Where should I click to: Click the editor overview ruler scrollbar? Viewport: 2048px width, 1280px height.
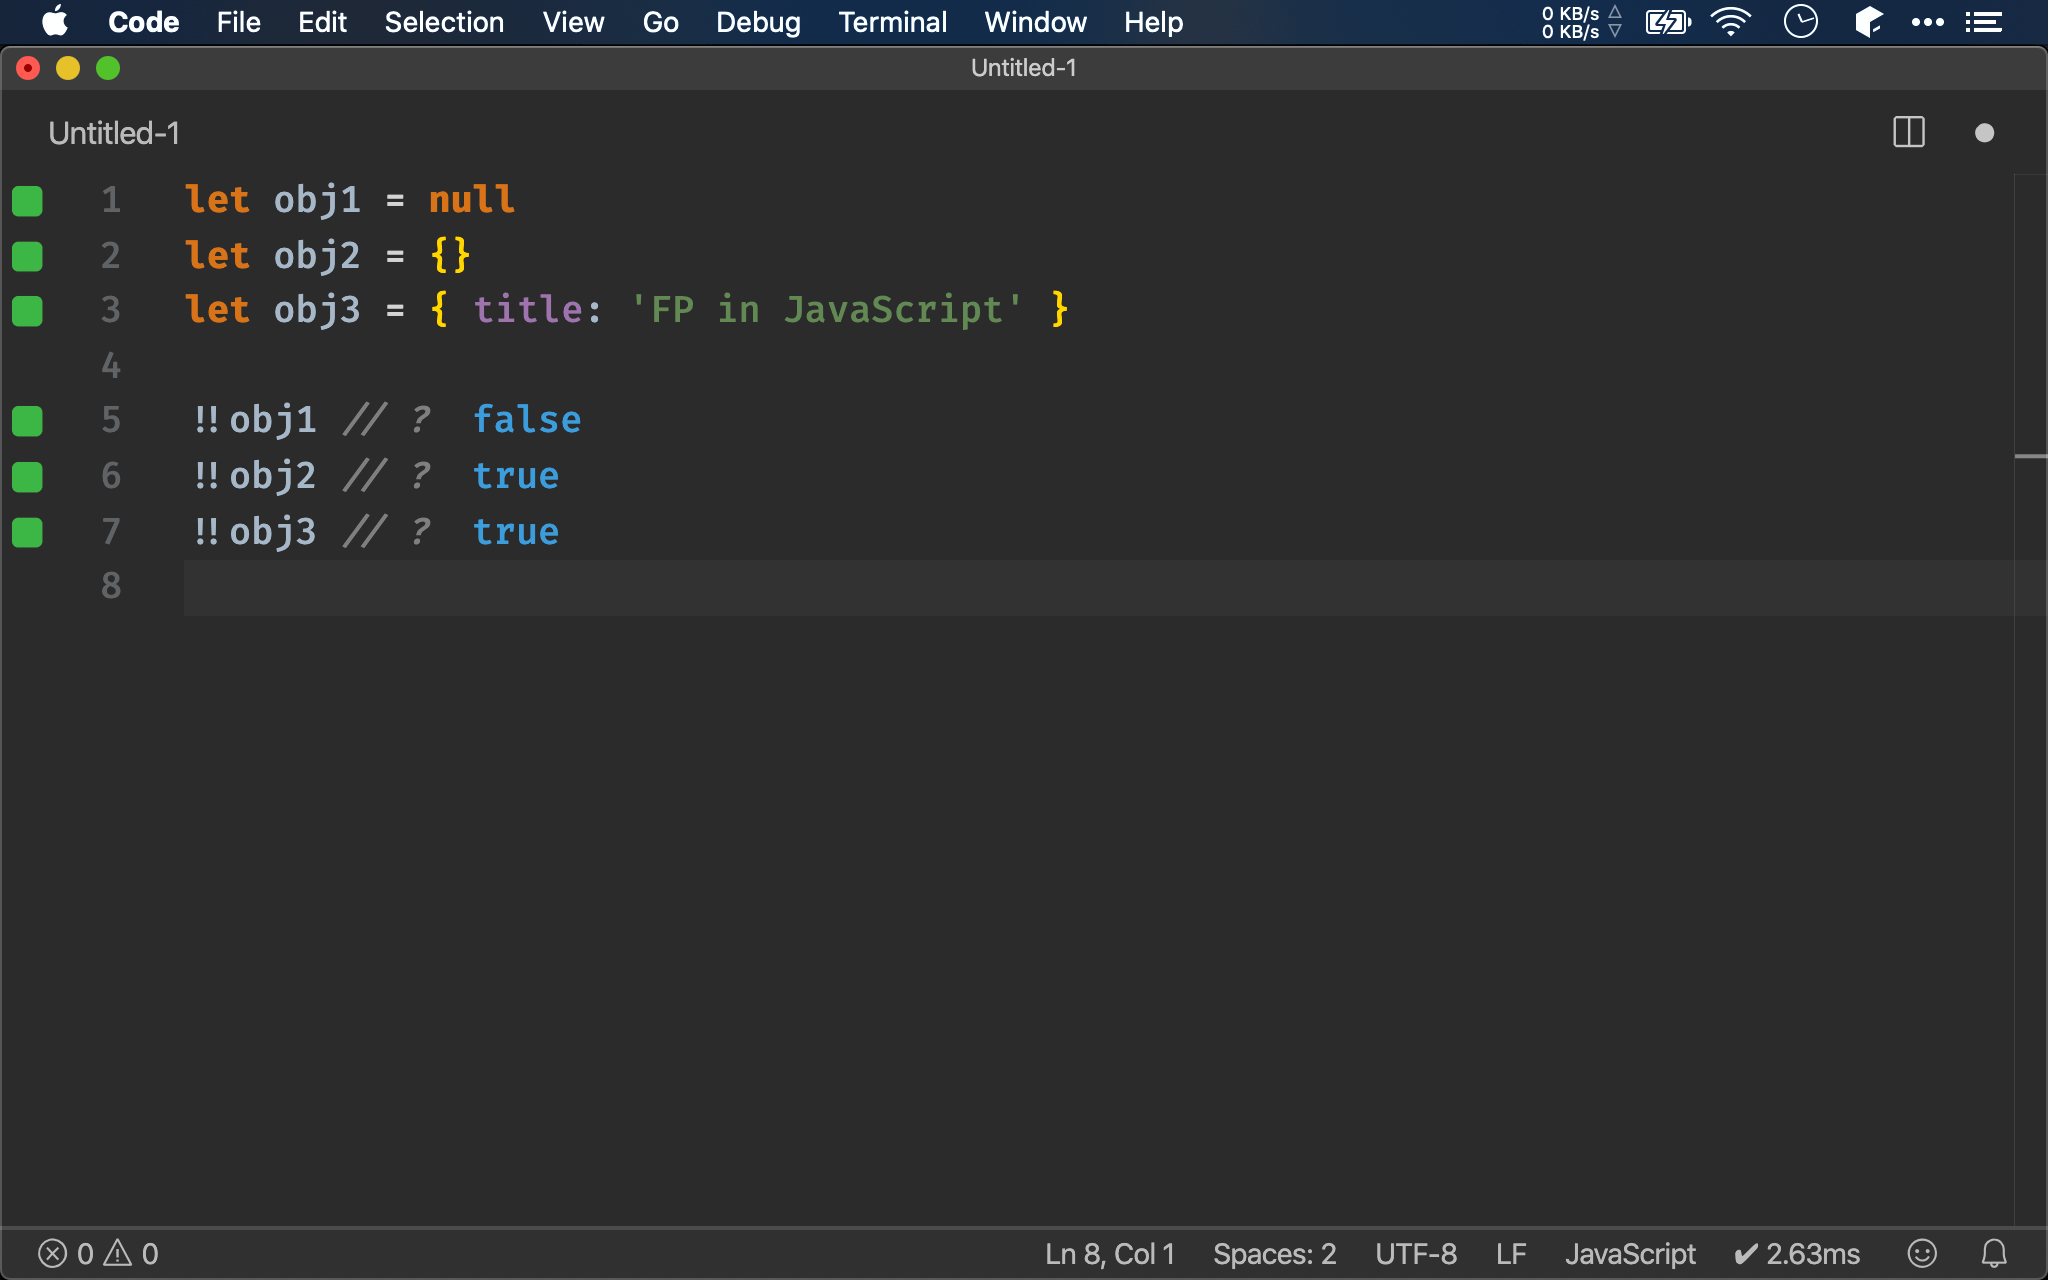point(2030,700)
